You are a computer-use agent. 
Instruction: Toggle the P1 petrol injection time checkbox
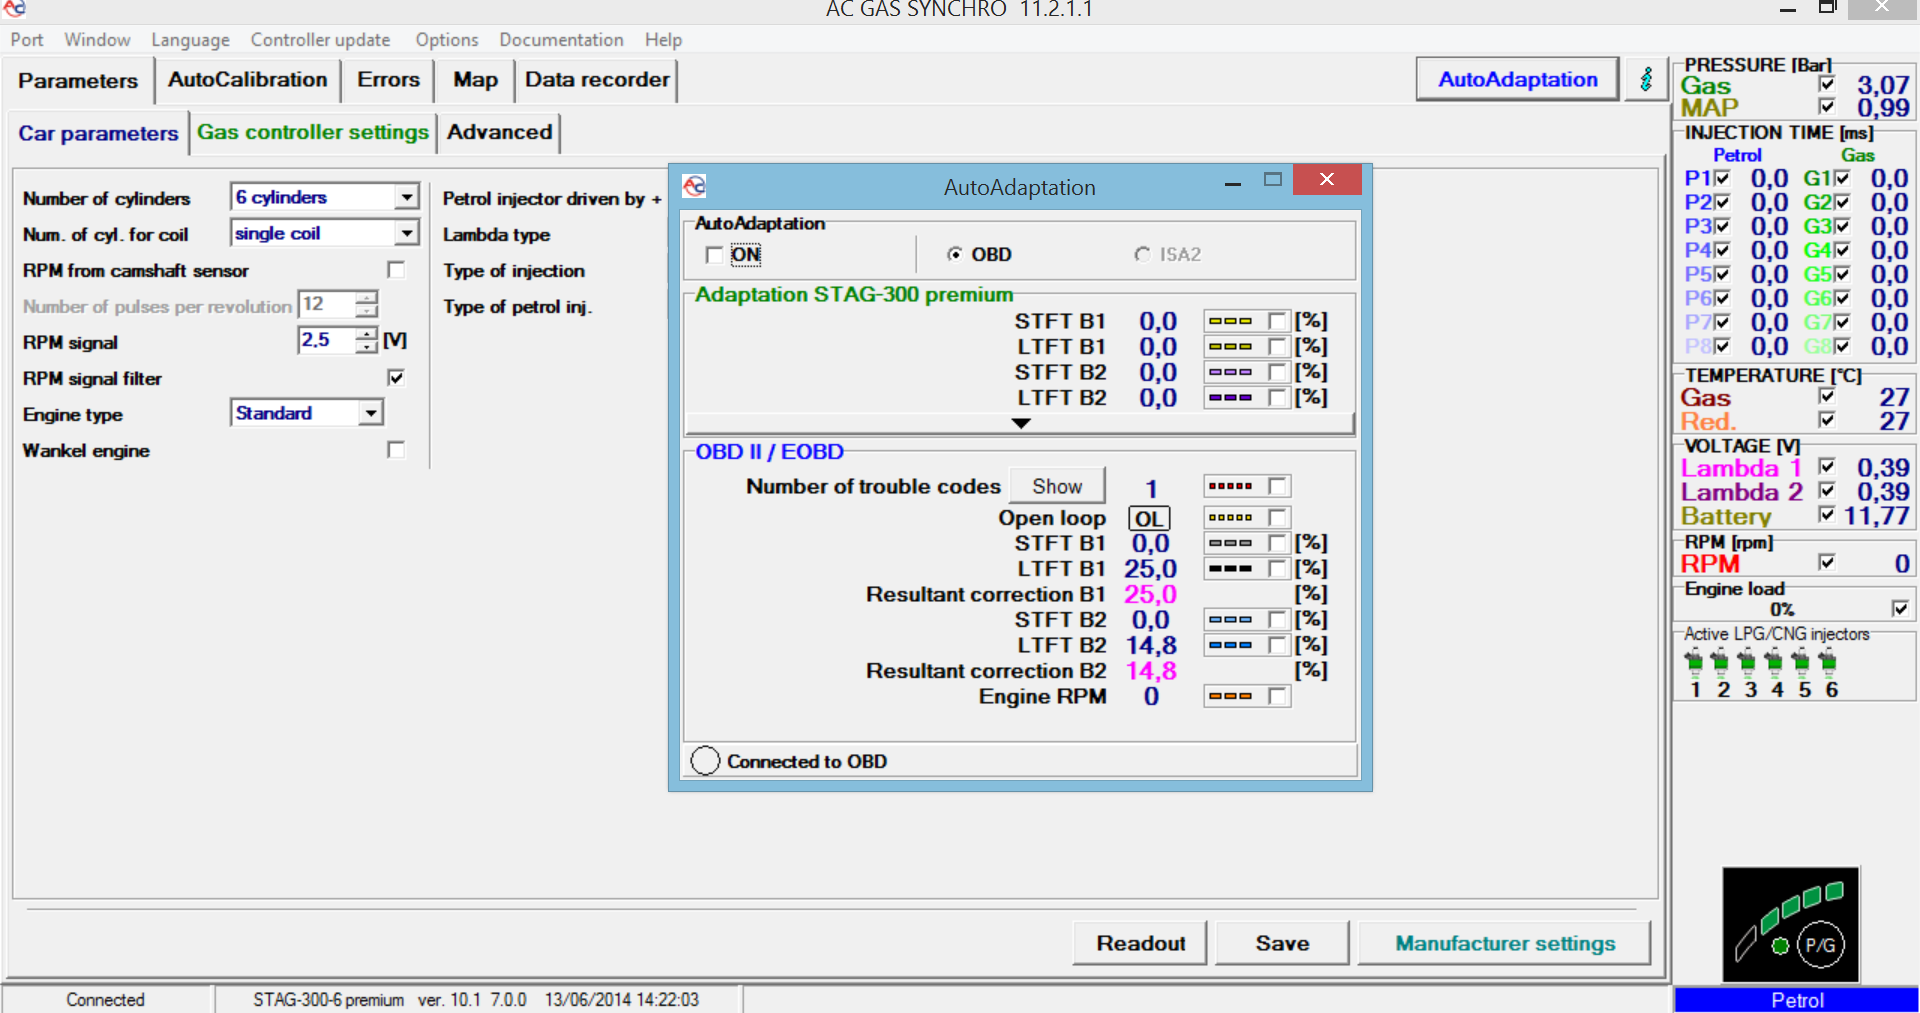tap(1722, 177)
